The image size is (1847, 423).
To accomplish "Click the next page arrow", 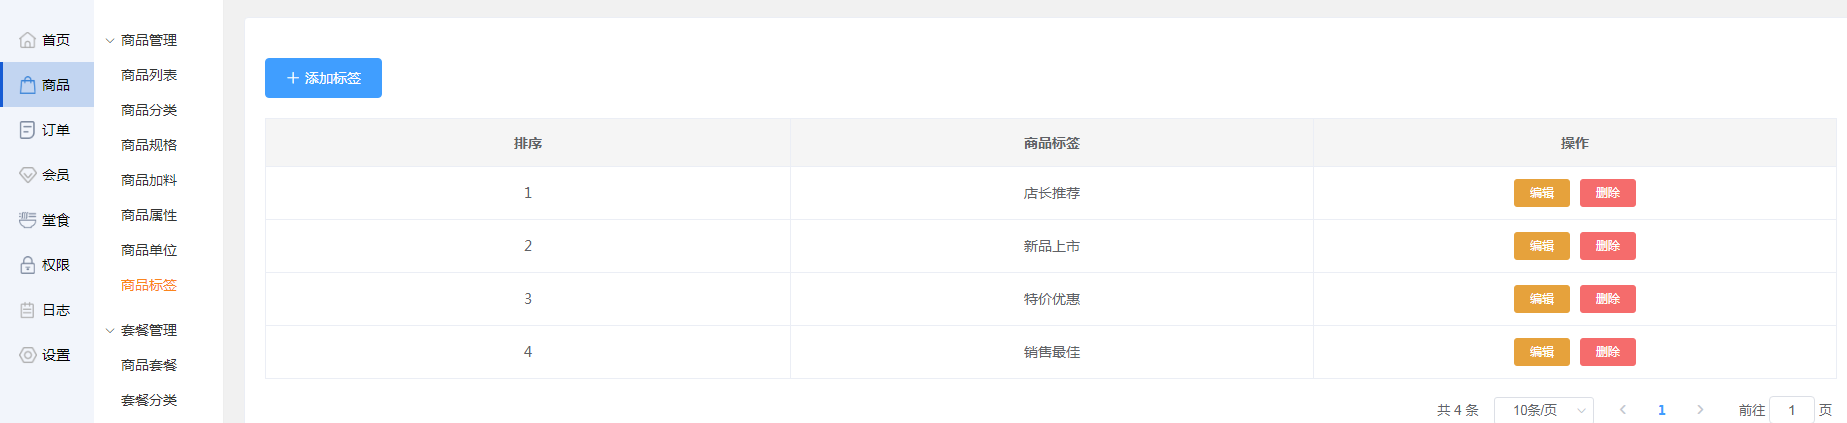I will [1700, 410].
